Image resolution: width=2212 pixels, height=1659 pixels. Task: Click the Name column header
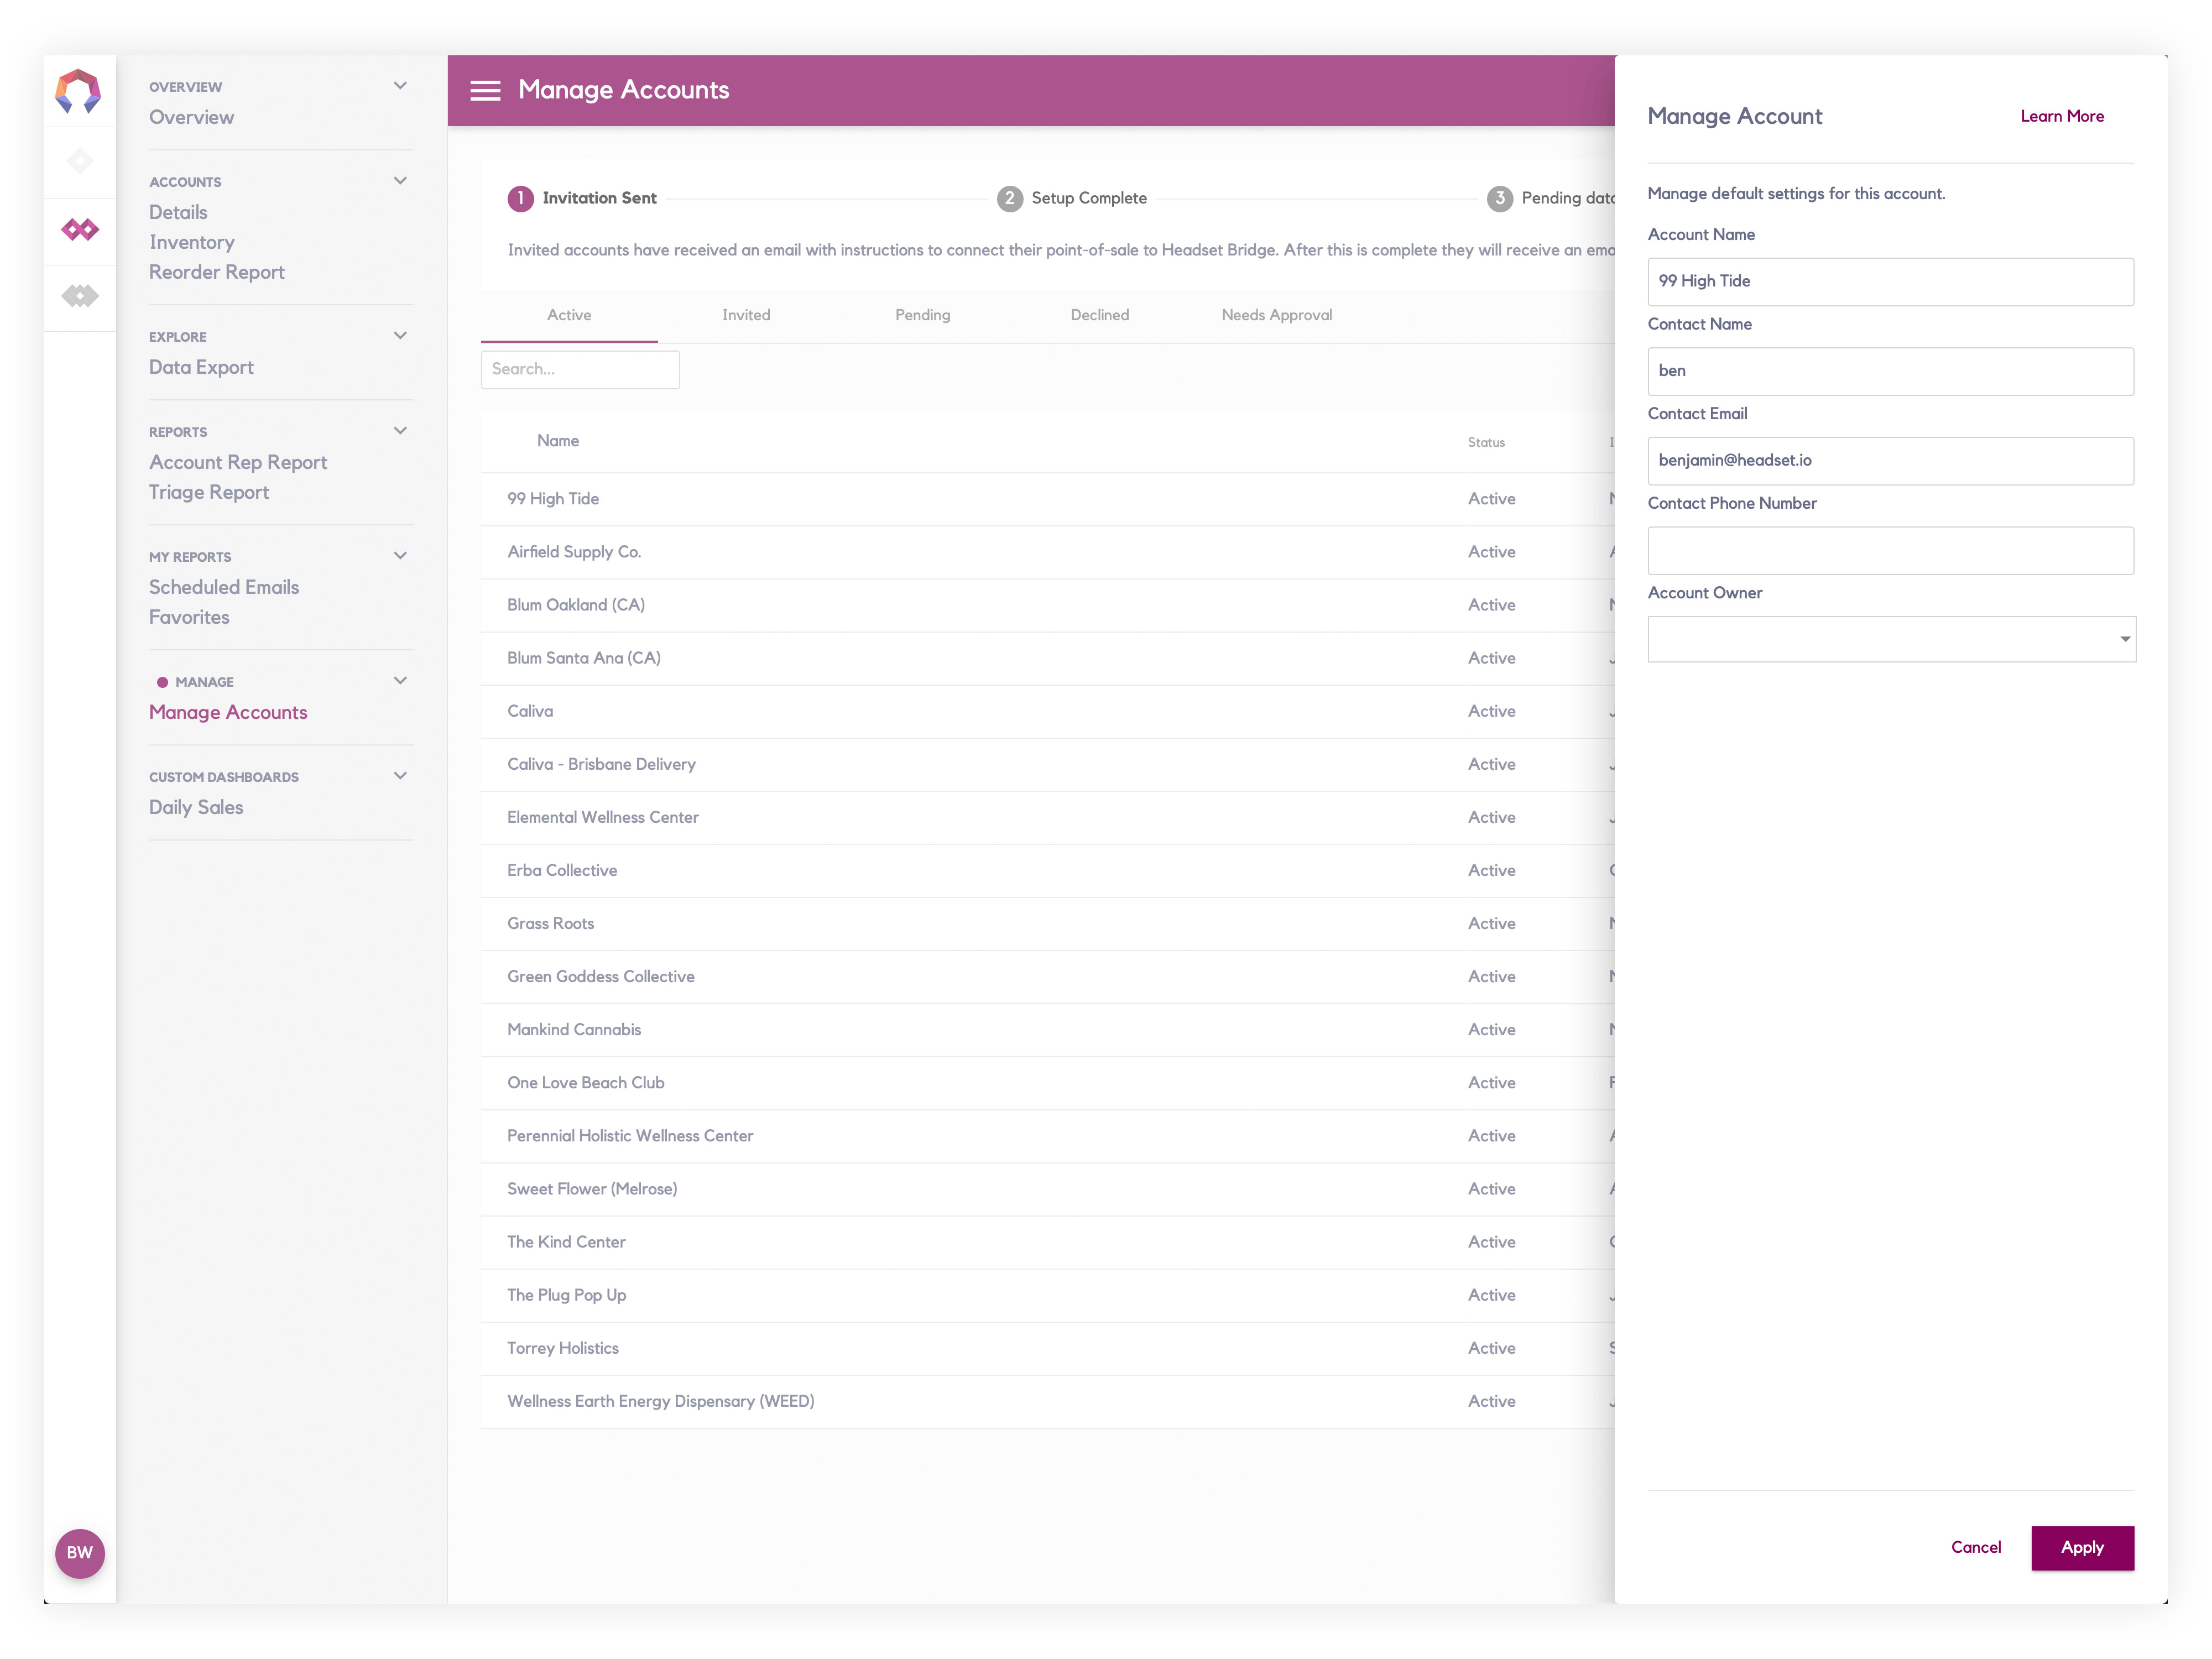tap(558, 441)
